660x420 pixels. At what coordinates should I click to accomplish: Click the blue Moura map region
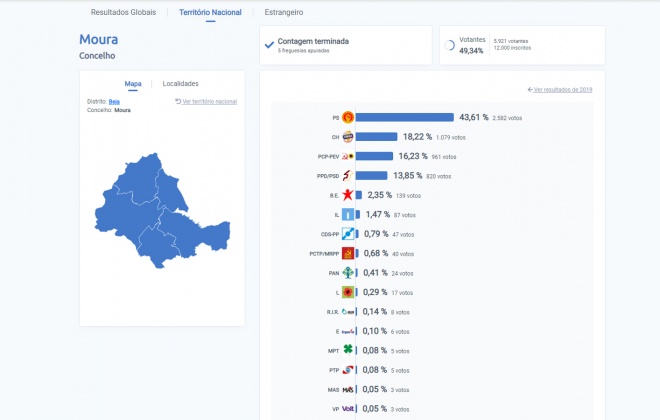tap(162, 210)
